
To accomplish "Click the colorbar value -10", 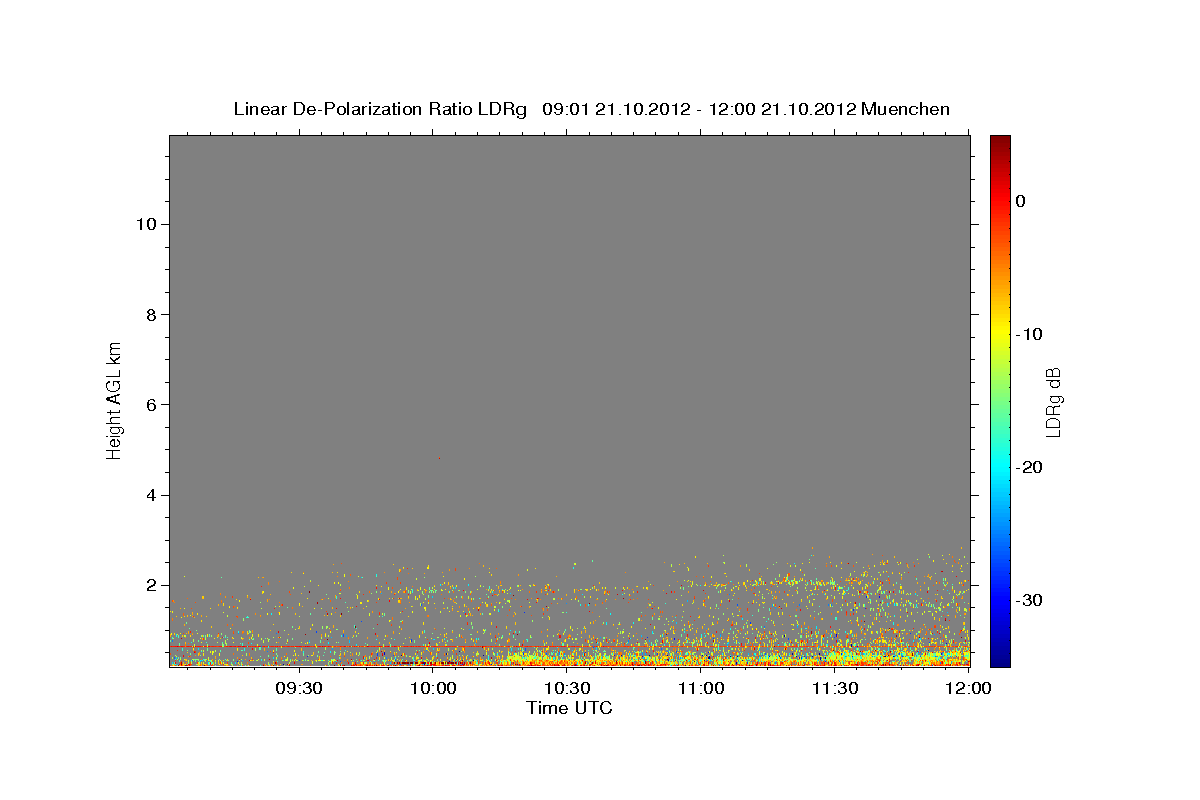I will click(1030, 334).
